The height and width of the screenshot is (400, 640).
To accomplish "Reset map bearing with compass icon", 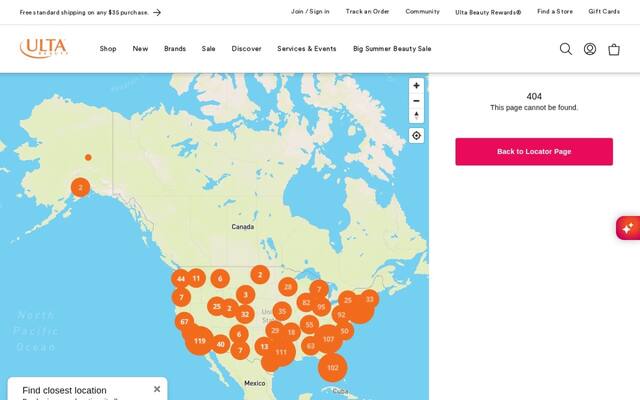I will [416, 116].
